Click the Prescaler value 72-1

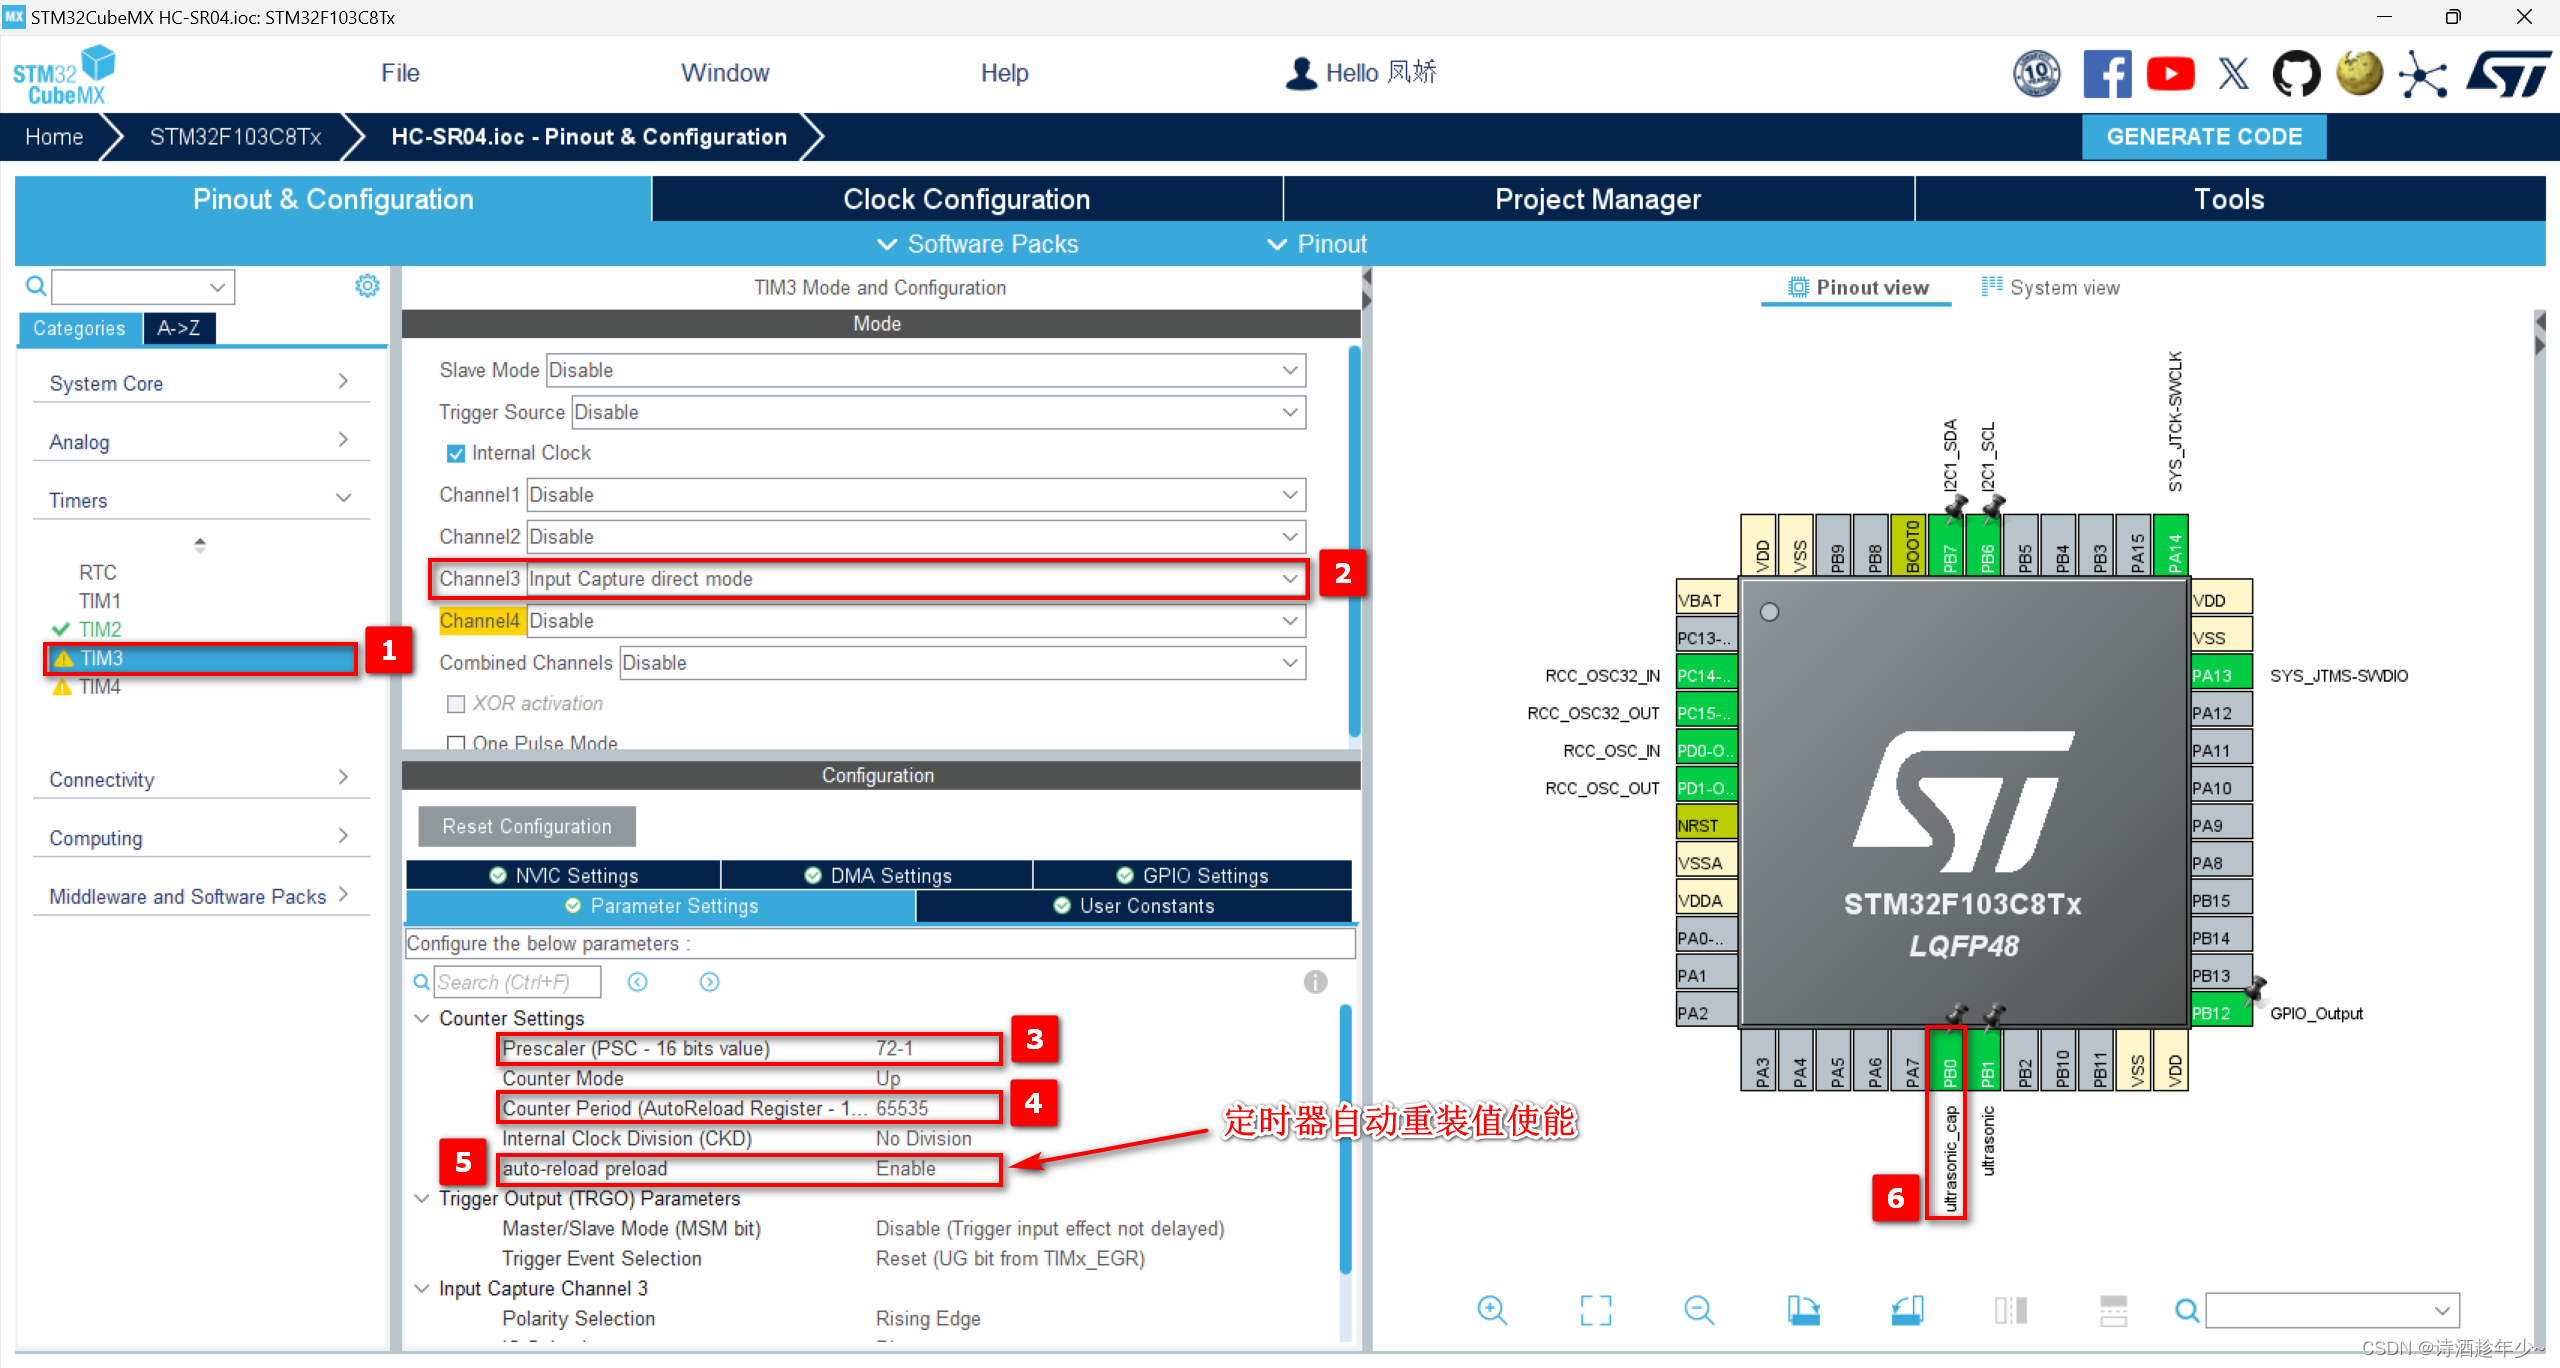coord(894,1048)
